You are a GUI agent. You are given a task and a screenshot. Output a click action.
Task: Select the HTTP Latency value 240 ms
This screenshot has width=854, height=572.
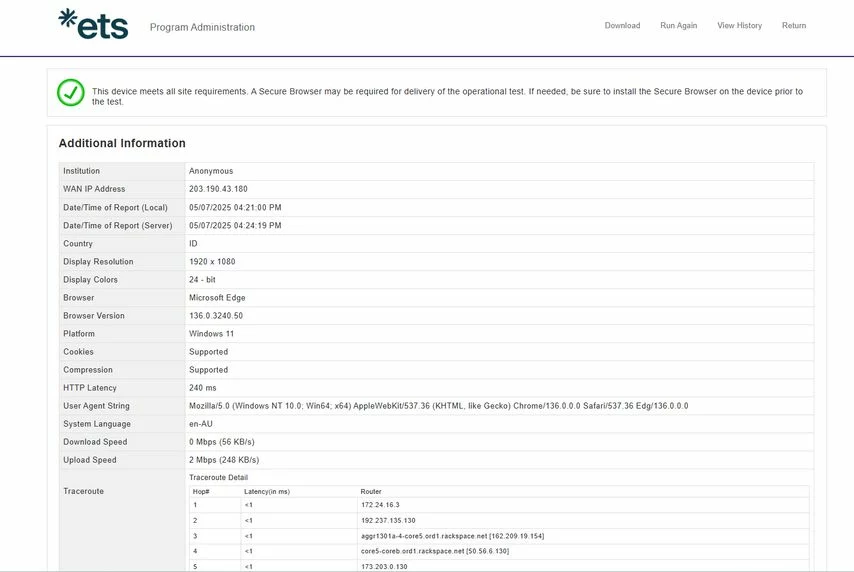203,388
